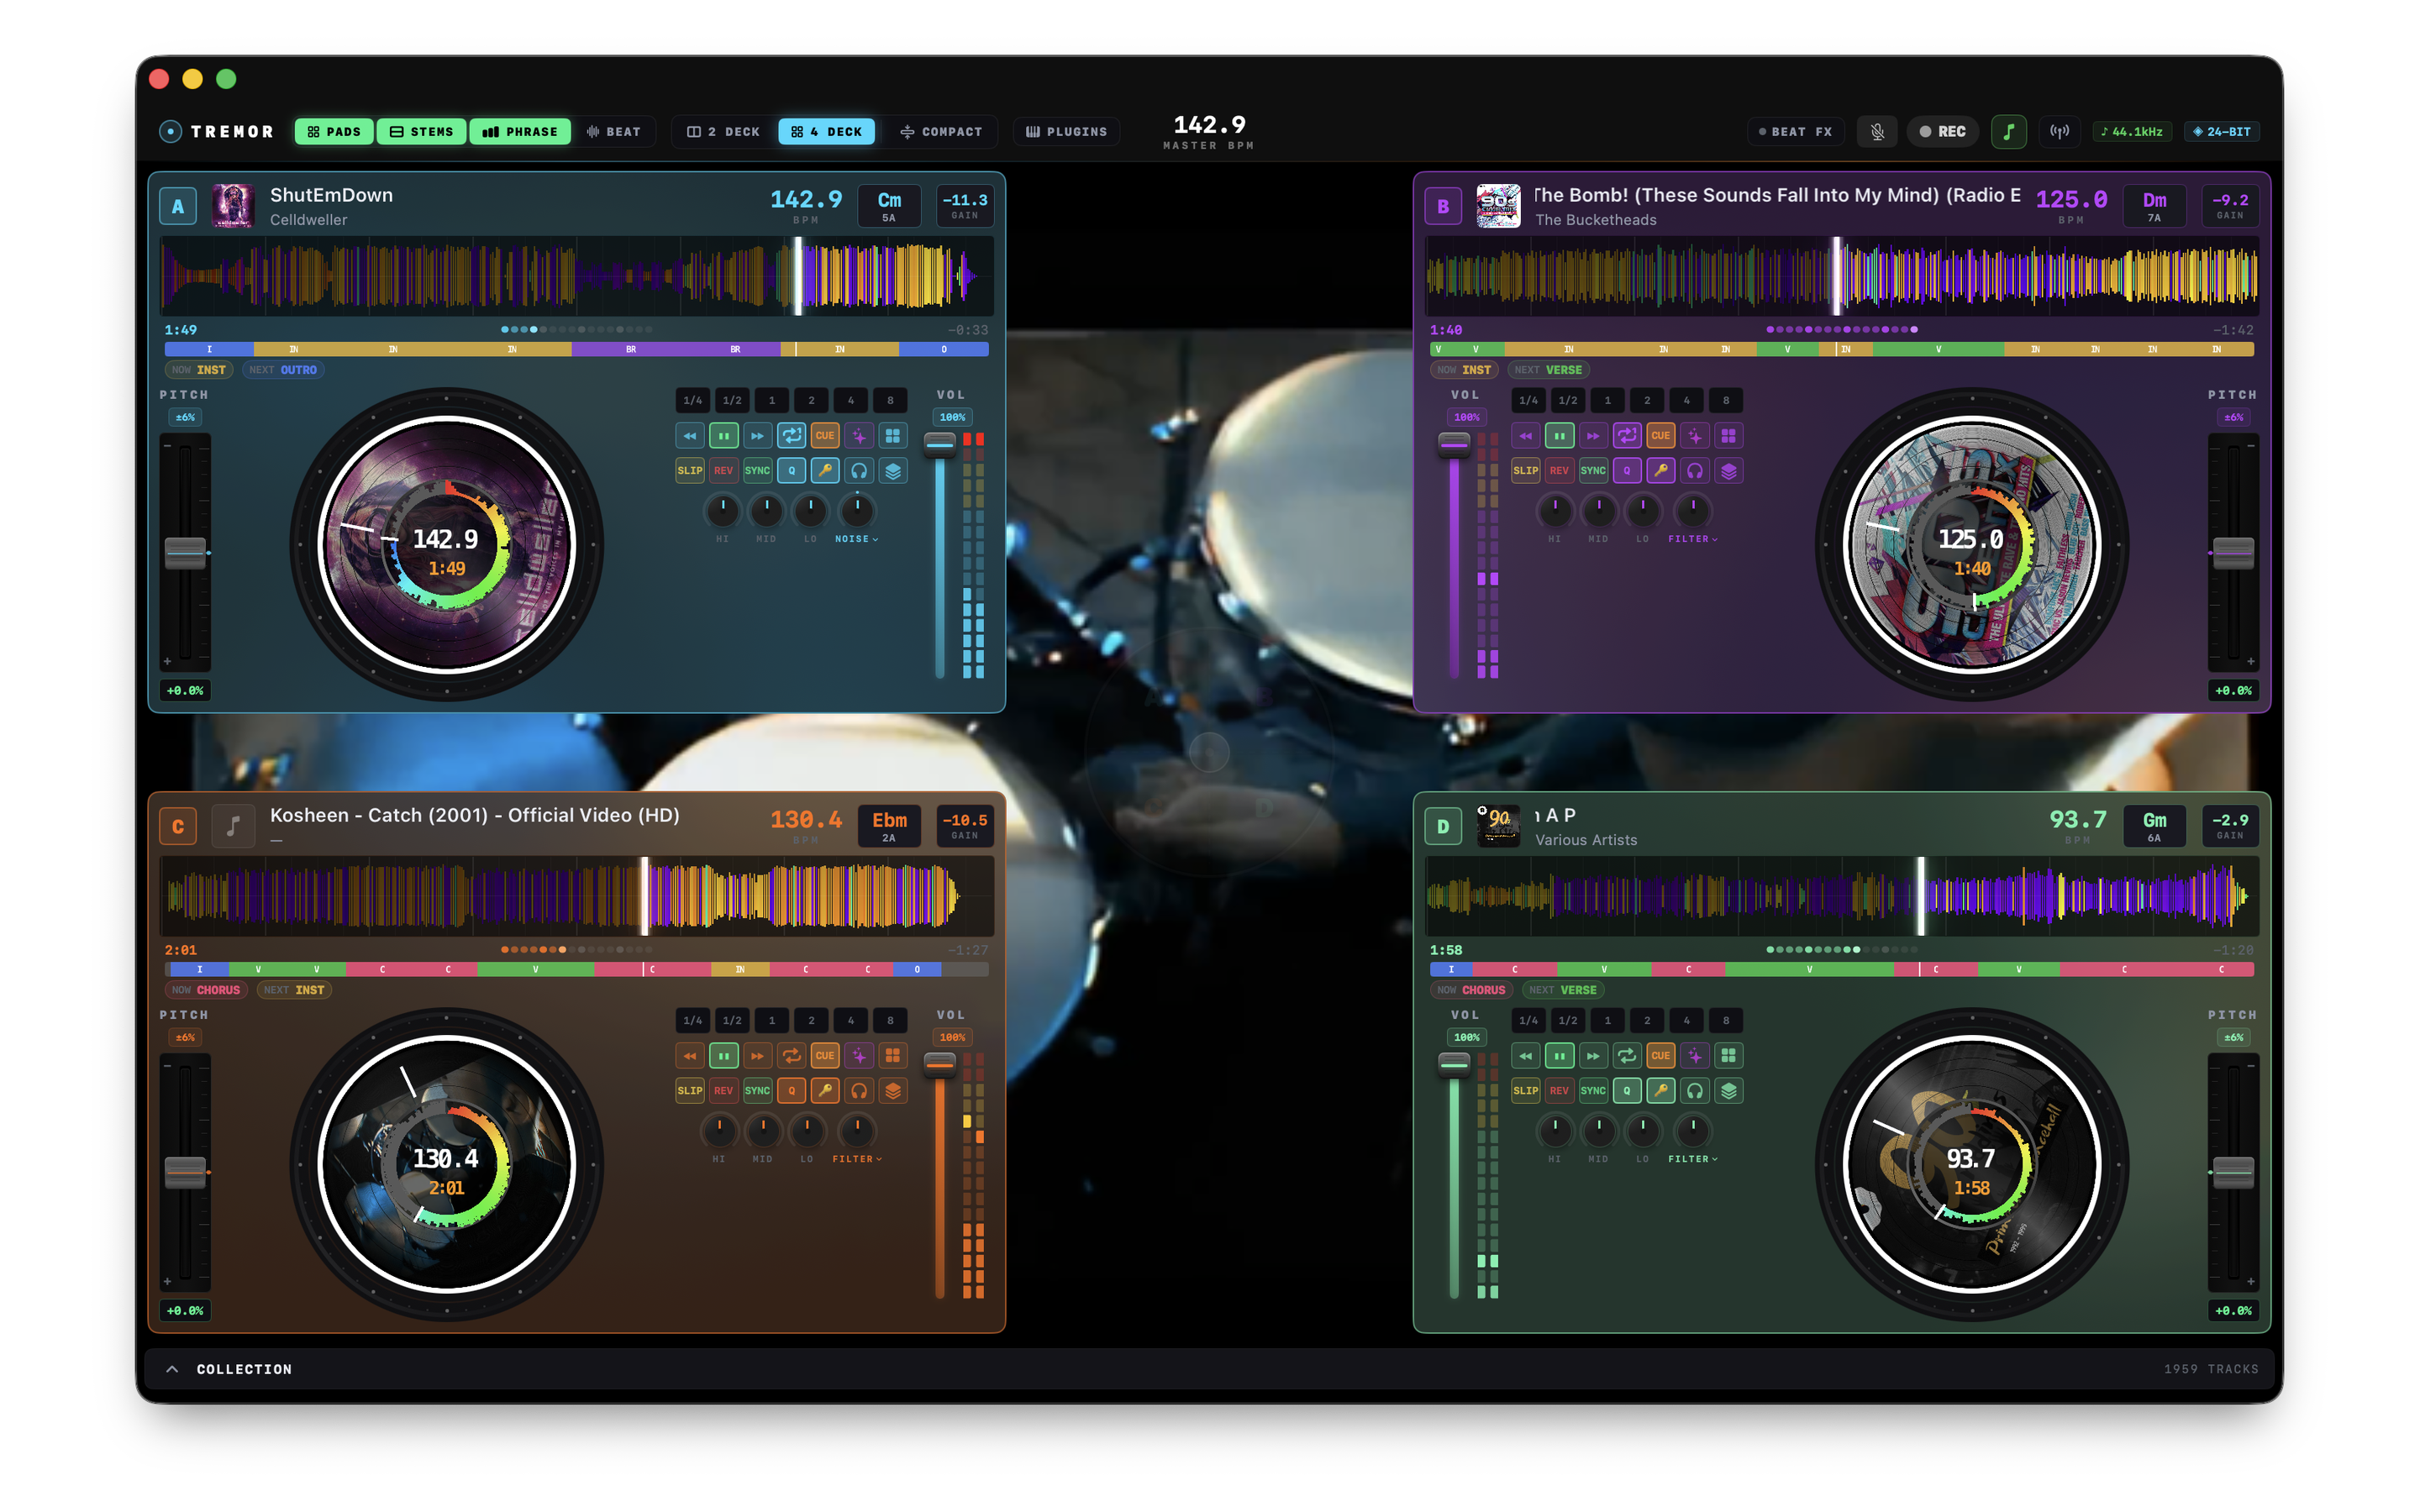Toggle quantize Q on Deck B
Viewport: 2420px width, 1512px height.
pyautogui.click(x=1627, y=471)
